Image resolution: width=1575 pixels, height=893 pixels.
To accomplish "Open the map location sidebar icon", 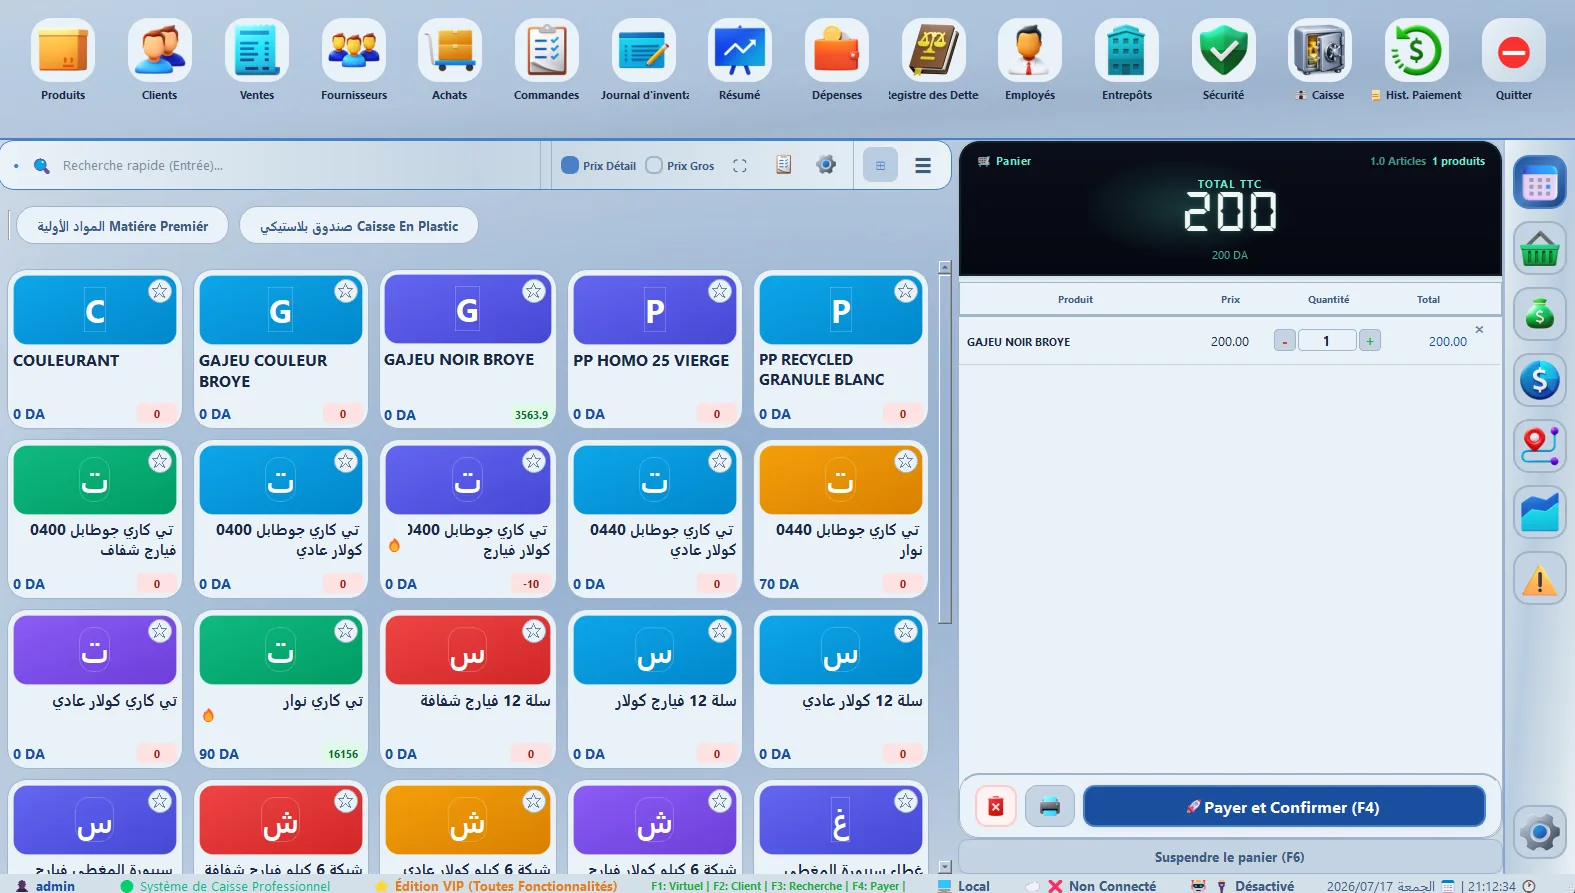I will (1540, 446).
